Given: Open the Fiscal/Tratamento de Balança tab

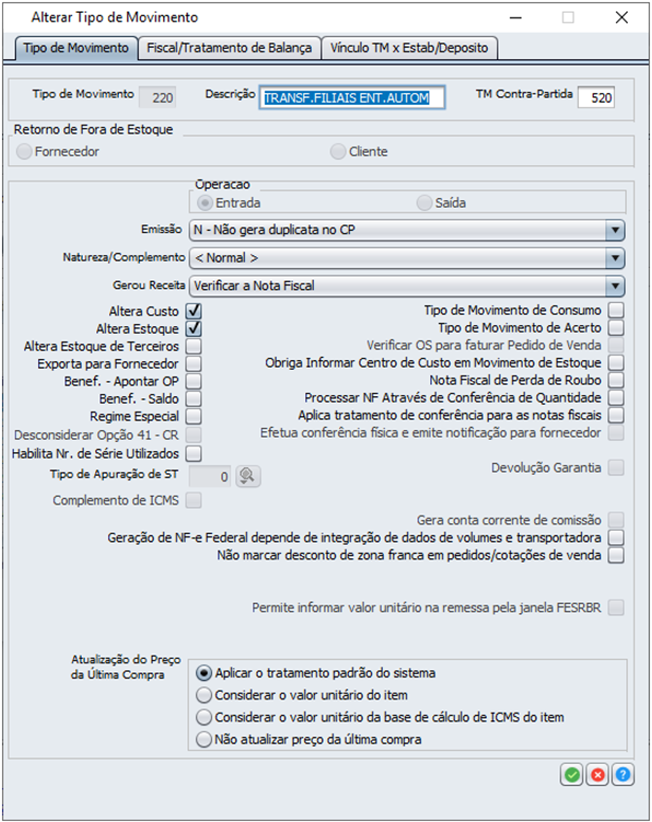Looking at the screenshot, I should click(229, 48).
